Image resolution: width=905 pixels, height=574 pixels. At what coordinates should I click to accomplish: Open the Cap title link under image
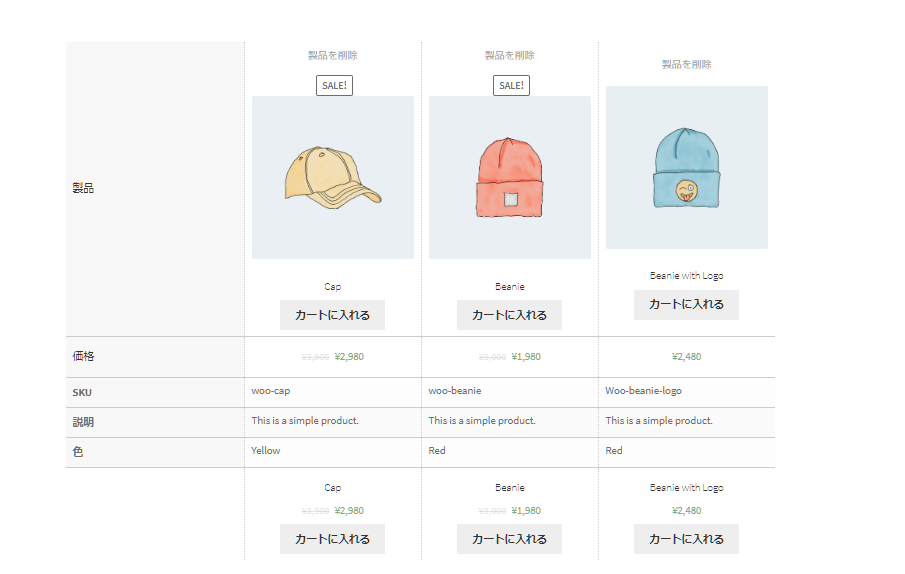332,287
